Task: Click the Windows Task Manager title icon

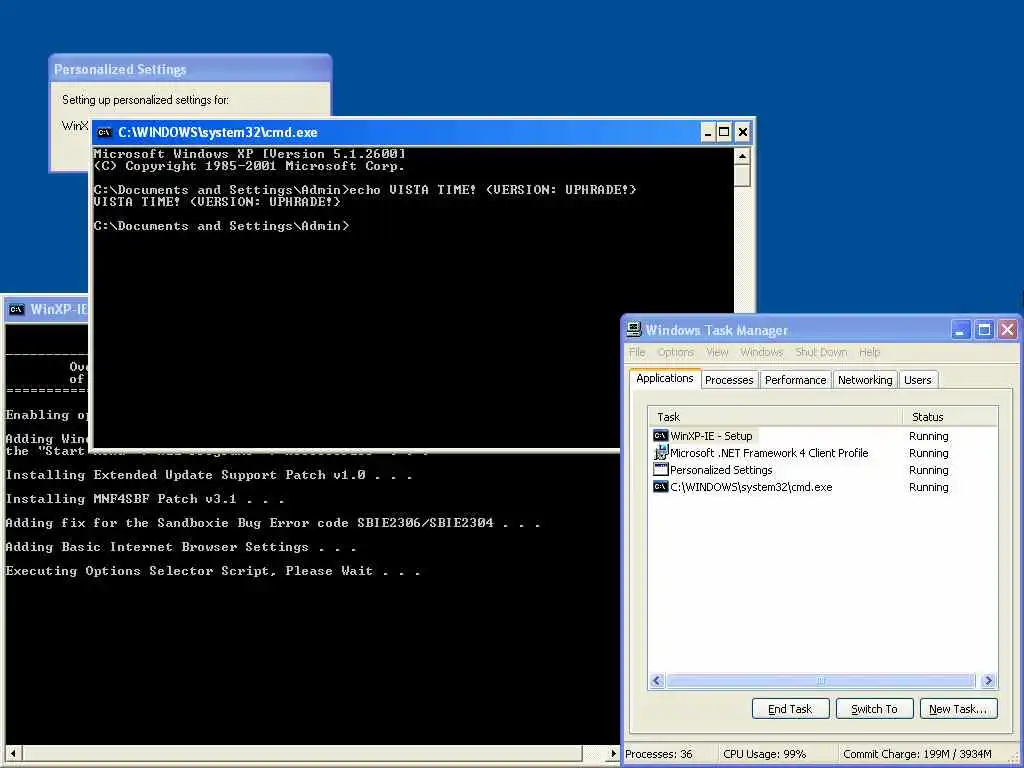Action: [634, 329]
